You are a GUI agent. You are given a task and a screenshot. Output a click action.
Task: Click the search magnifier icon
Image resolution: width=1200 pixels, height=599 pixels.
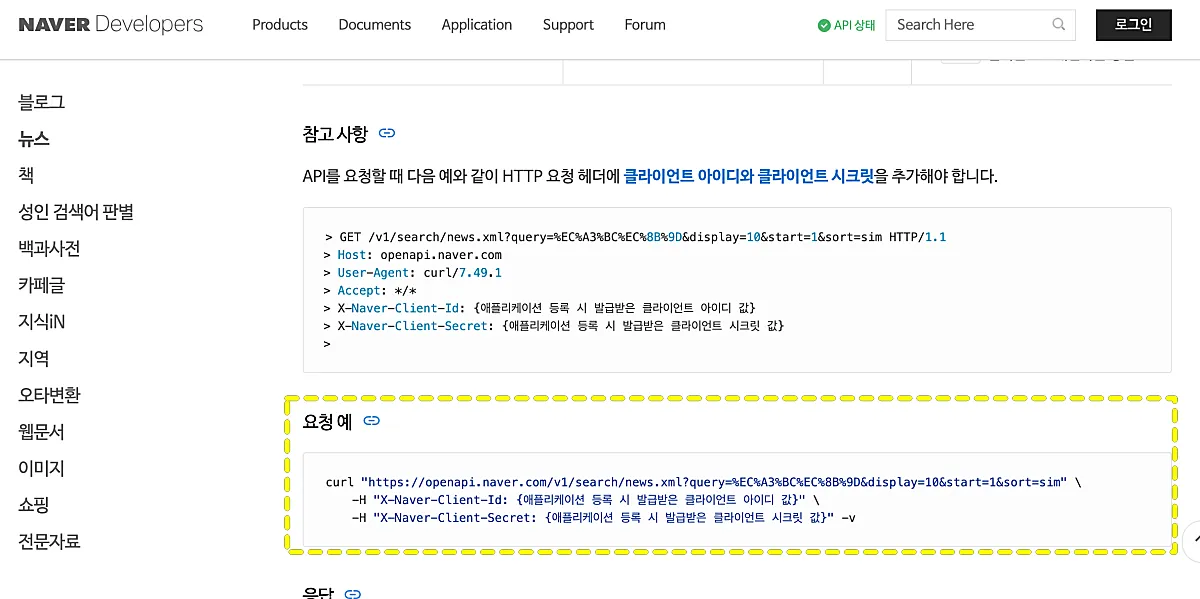coord(1059,25)
